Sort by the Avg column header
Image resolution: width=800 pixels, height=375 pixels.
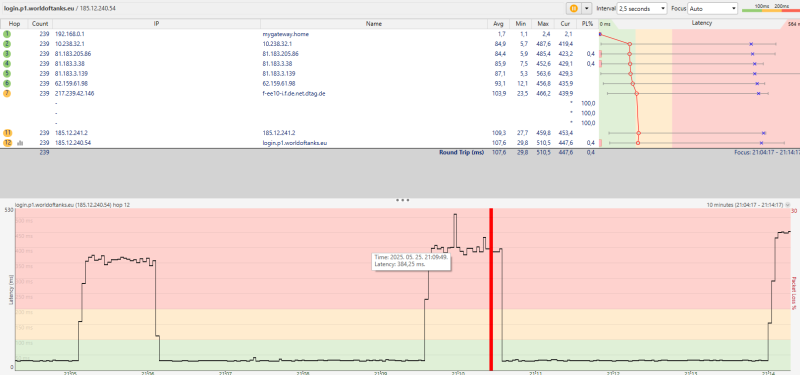point(498,23)
